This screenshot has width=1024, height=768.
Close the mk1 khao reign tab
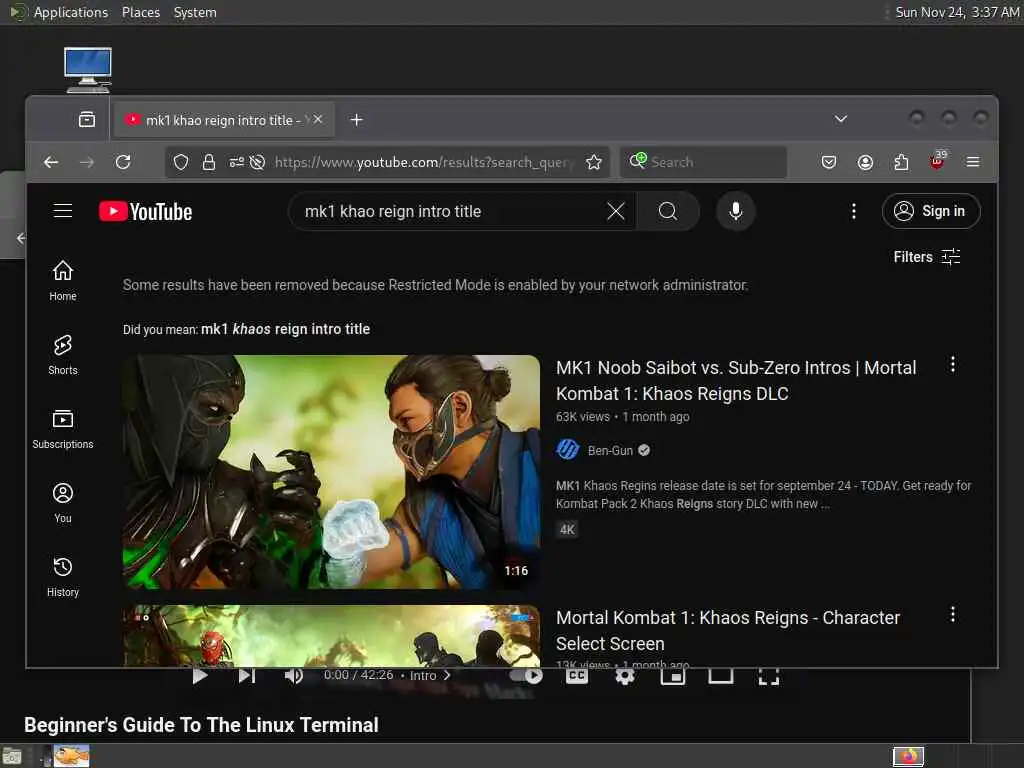[x=317, y=120]
